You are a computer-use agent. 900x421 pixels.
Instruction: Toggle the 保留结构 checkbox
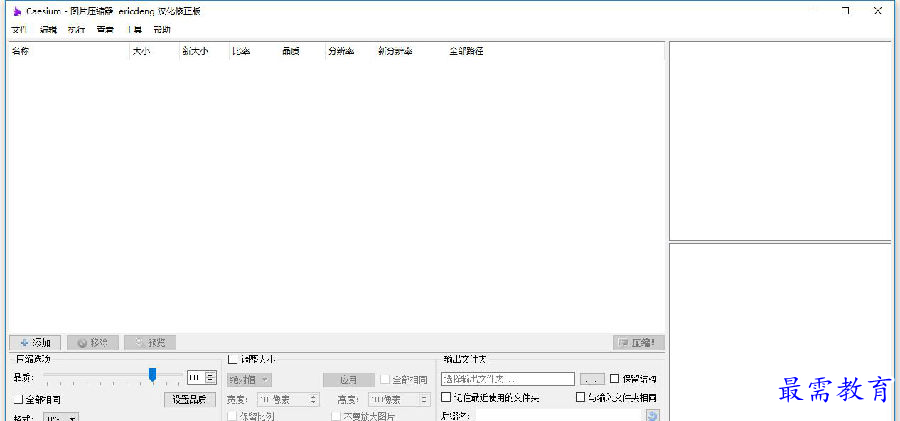633,378
